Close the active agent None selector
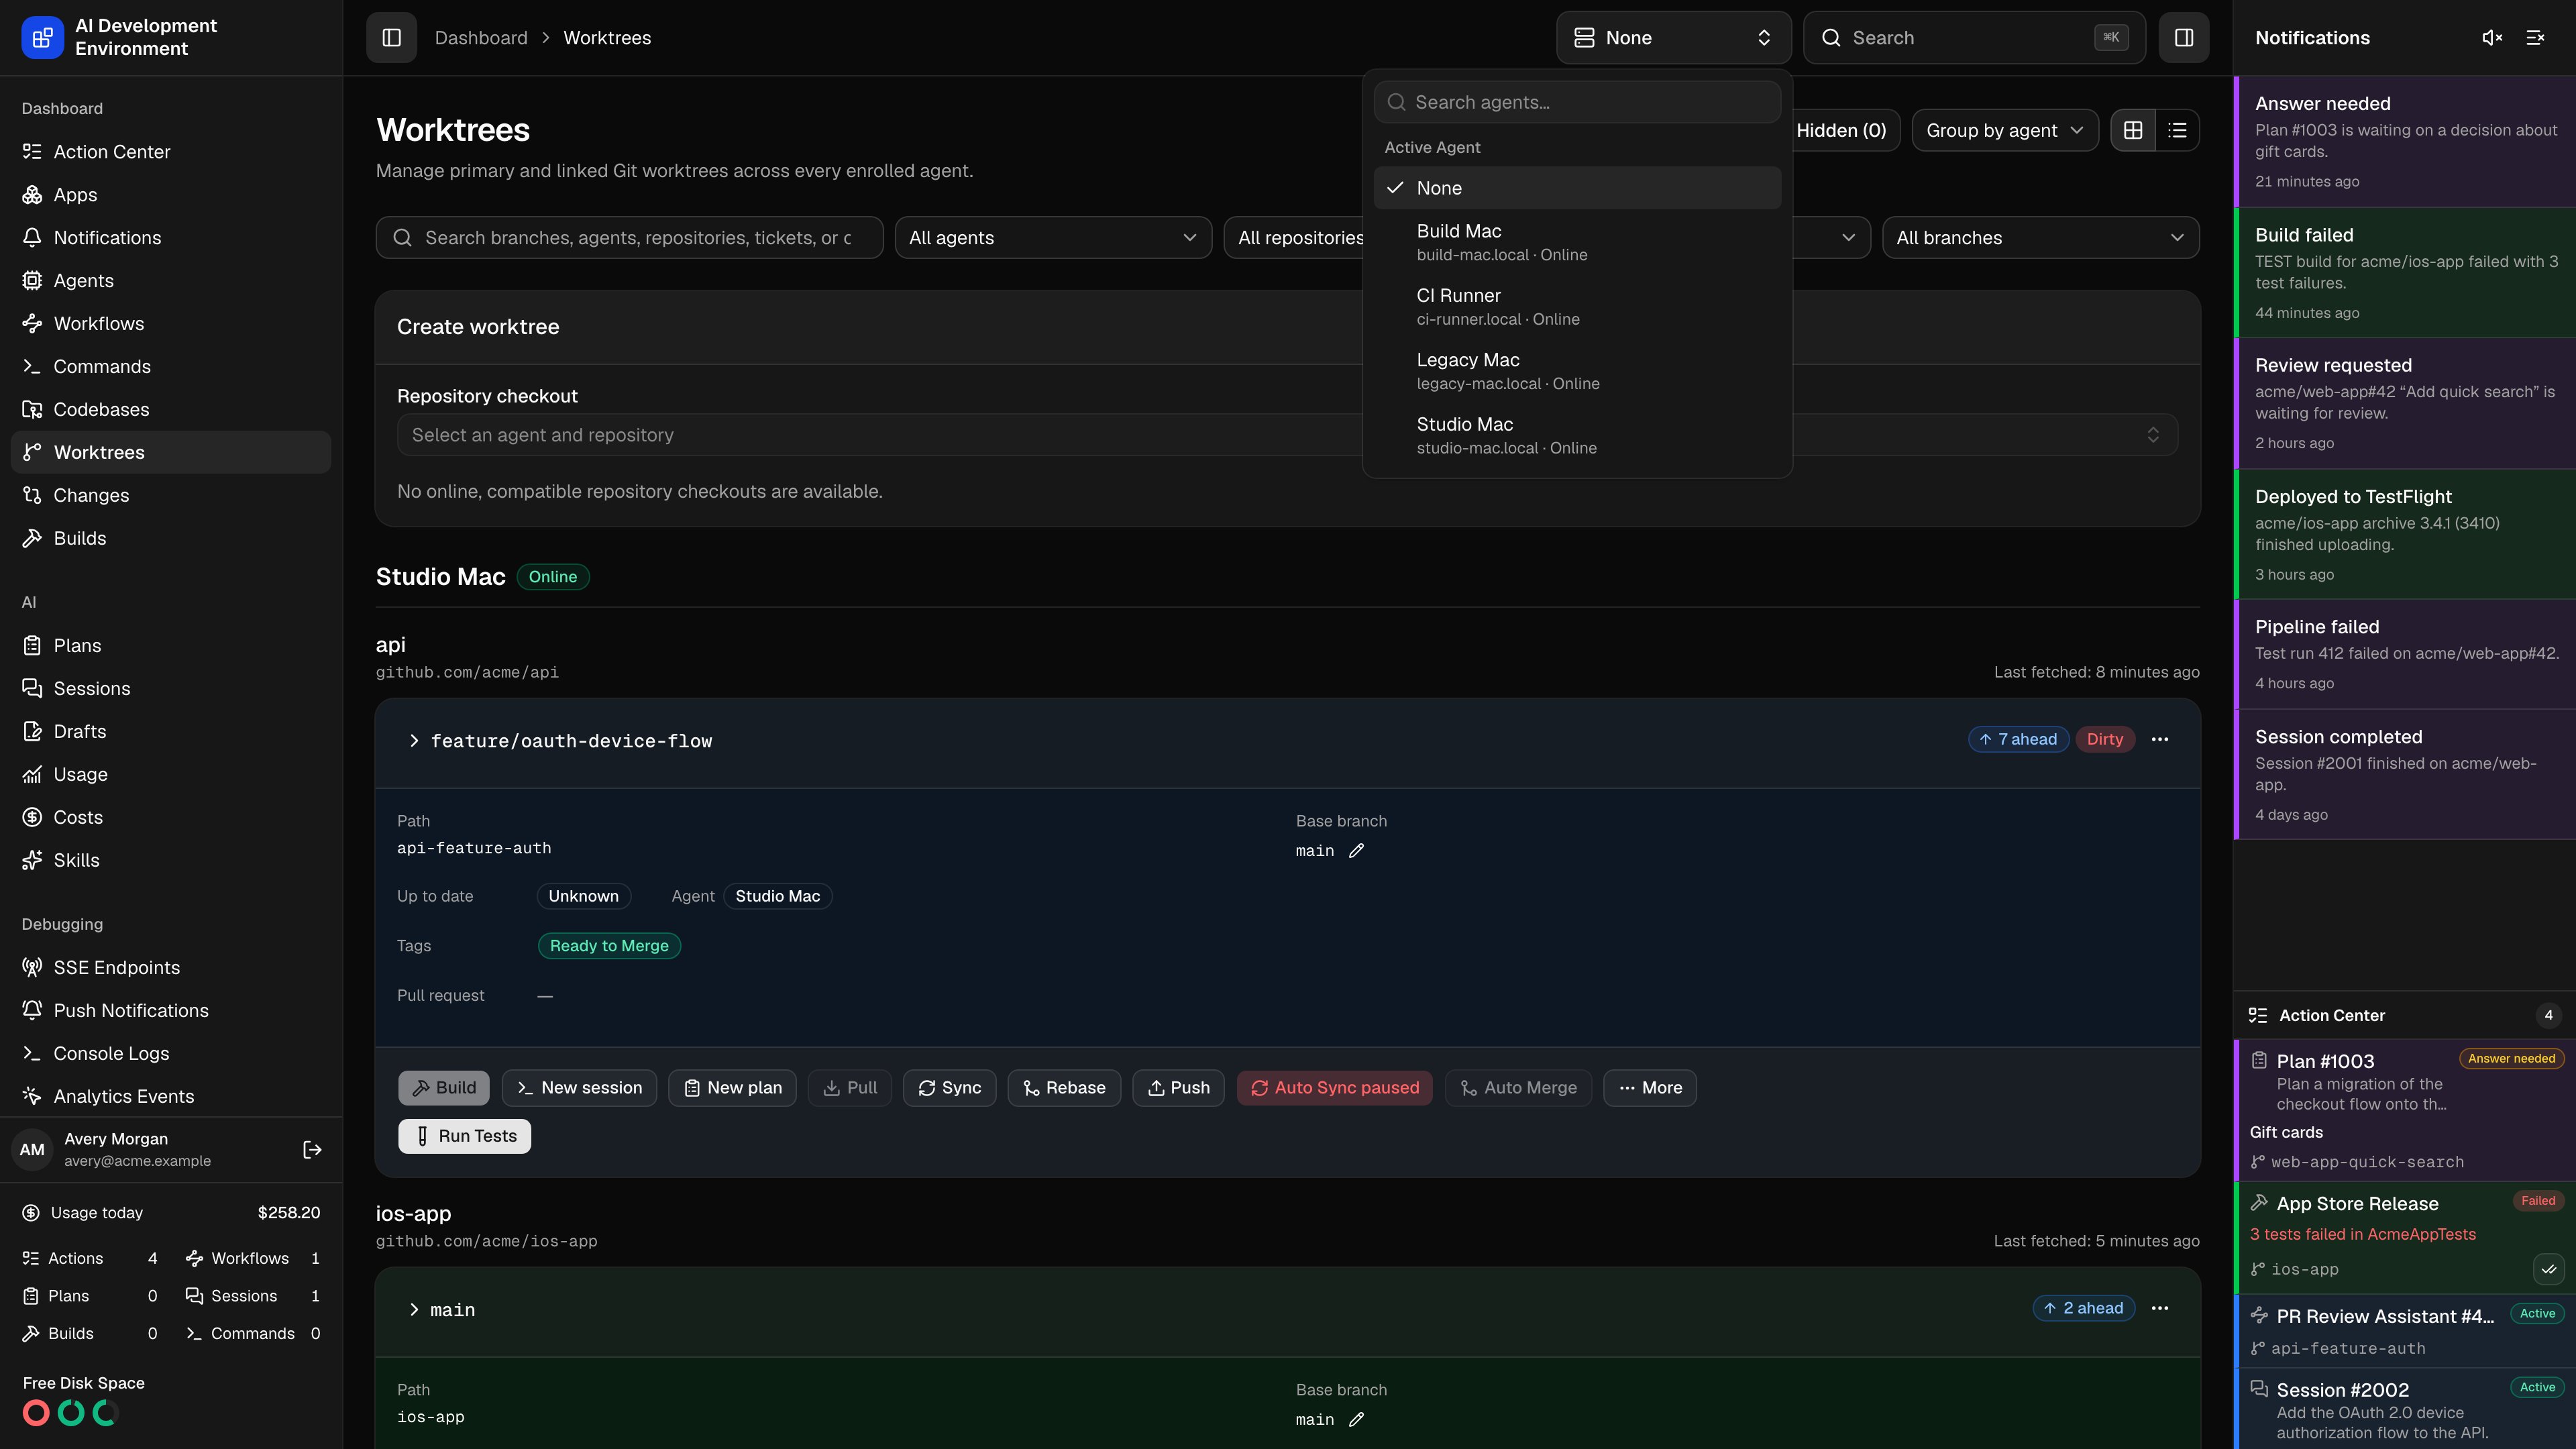 (x=1673, y=38)
